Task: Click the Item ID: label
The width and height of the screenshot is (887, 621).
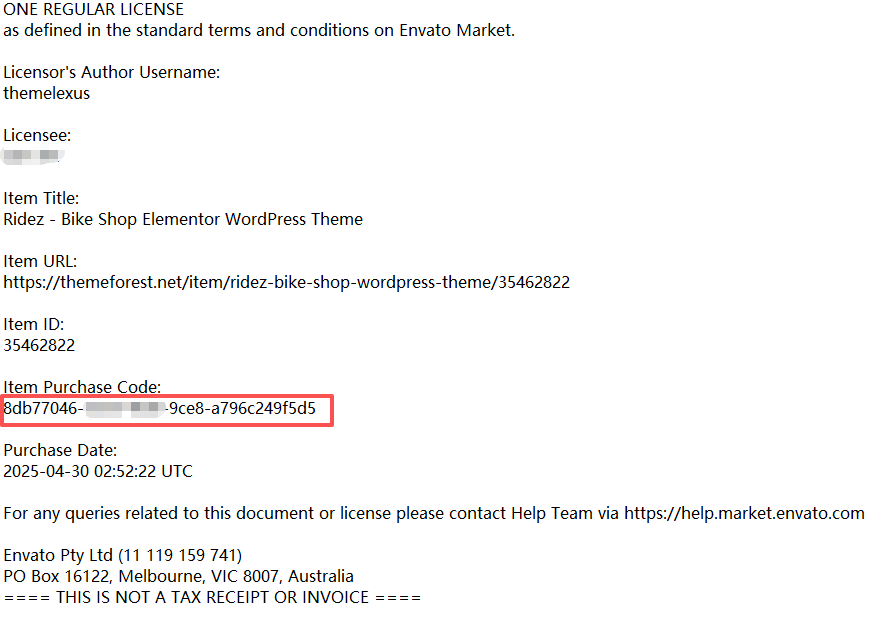Action: coord(33,324)
